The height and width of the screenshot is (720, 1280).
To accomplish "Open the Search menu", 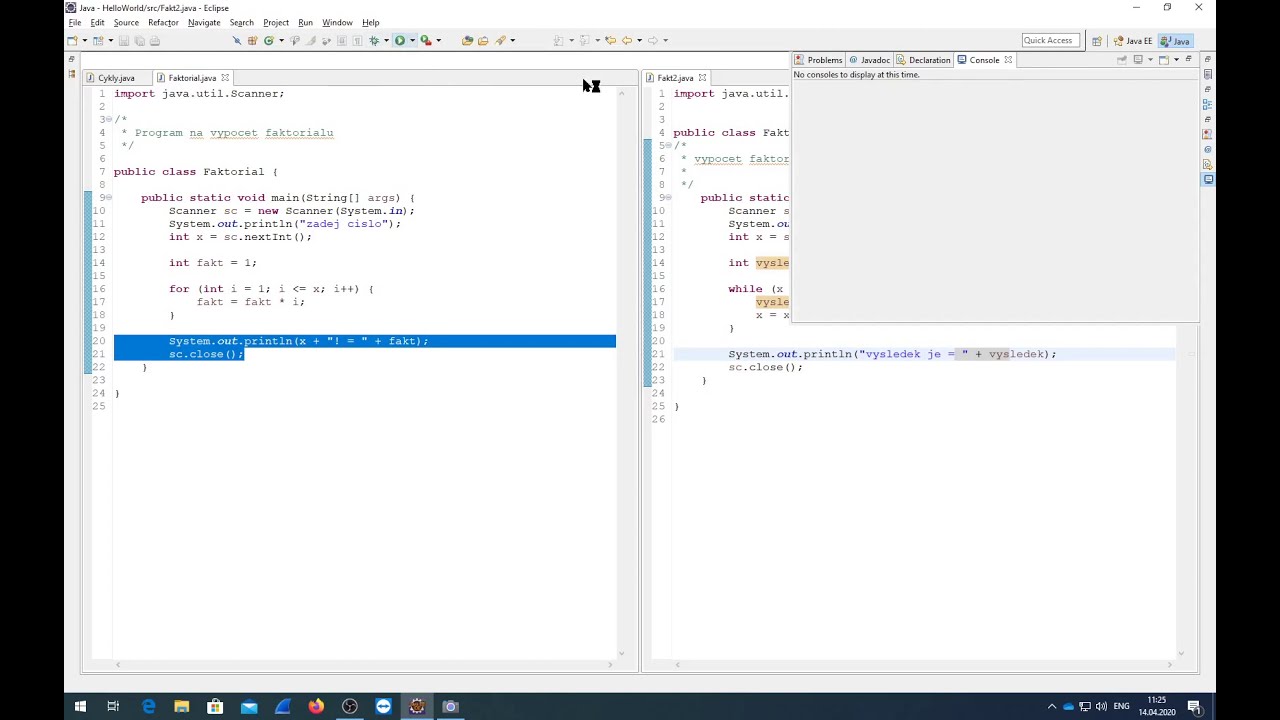I will (241, 22).
